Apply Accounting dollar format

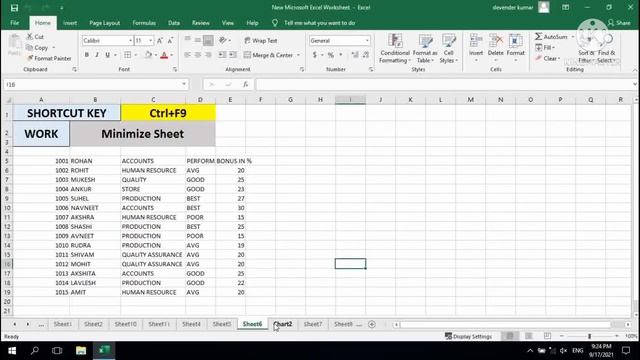pos(315,55)
